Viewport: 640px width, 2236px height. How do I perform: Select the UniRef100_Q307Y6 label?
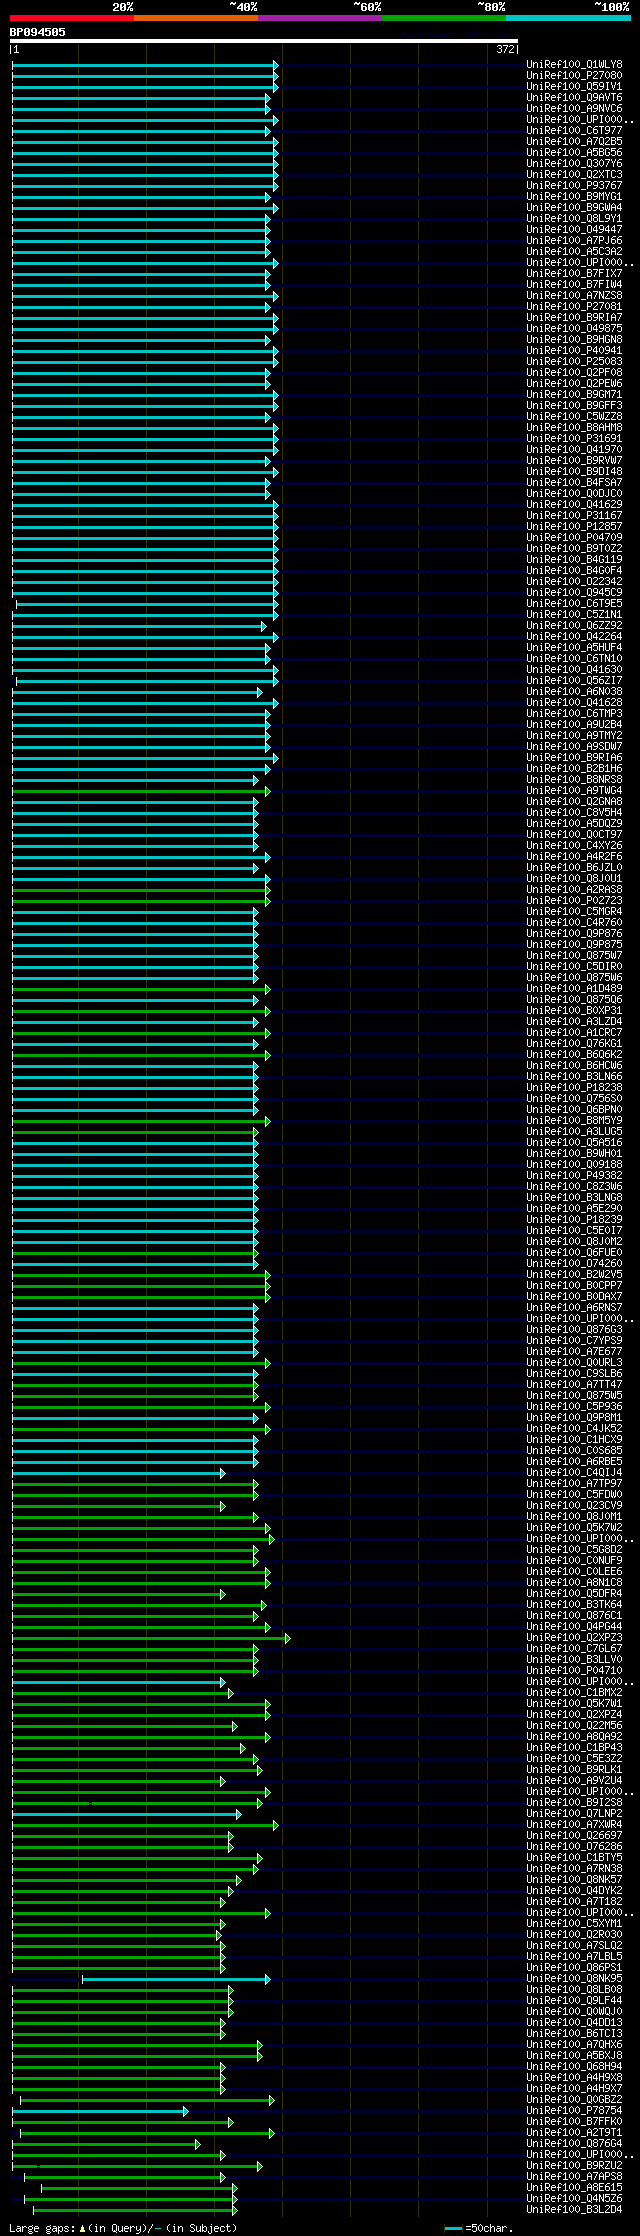(x=574, y=164)
